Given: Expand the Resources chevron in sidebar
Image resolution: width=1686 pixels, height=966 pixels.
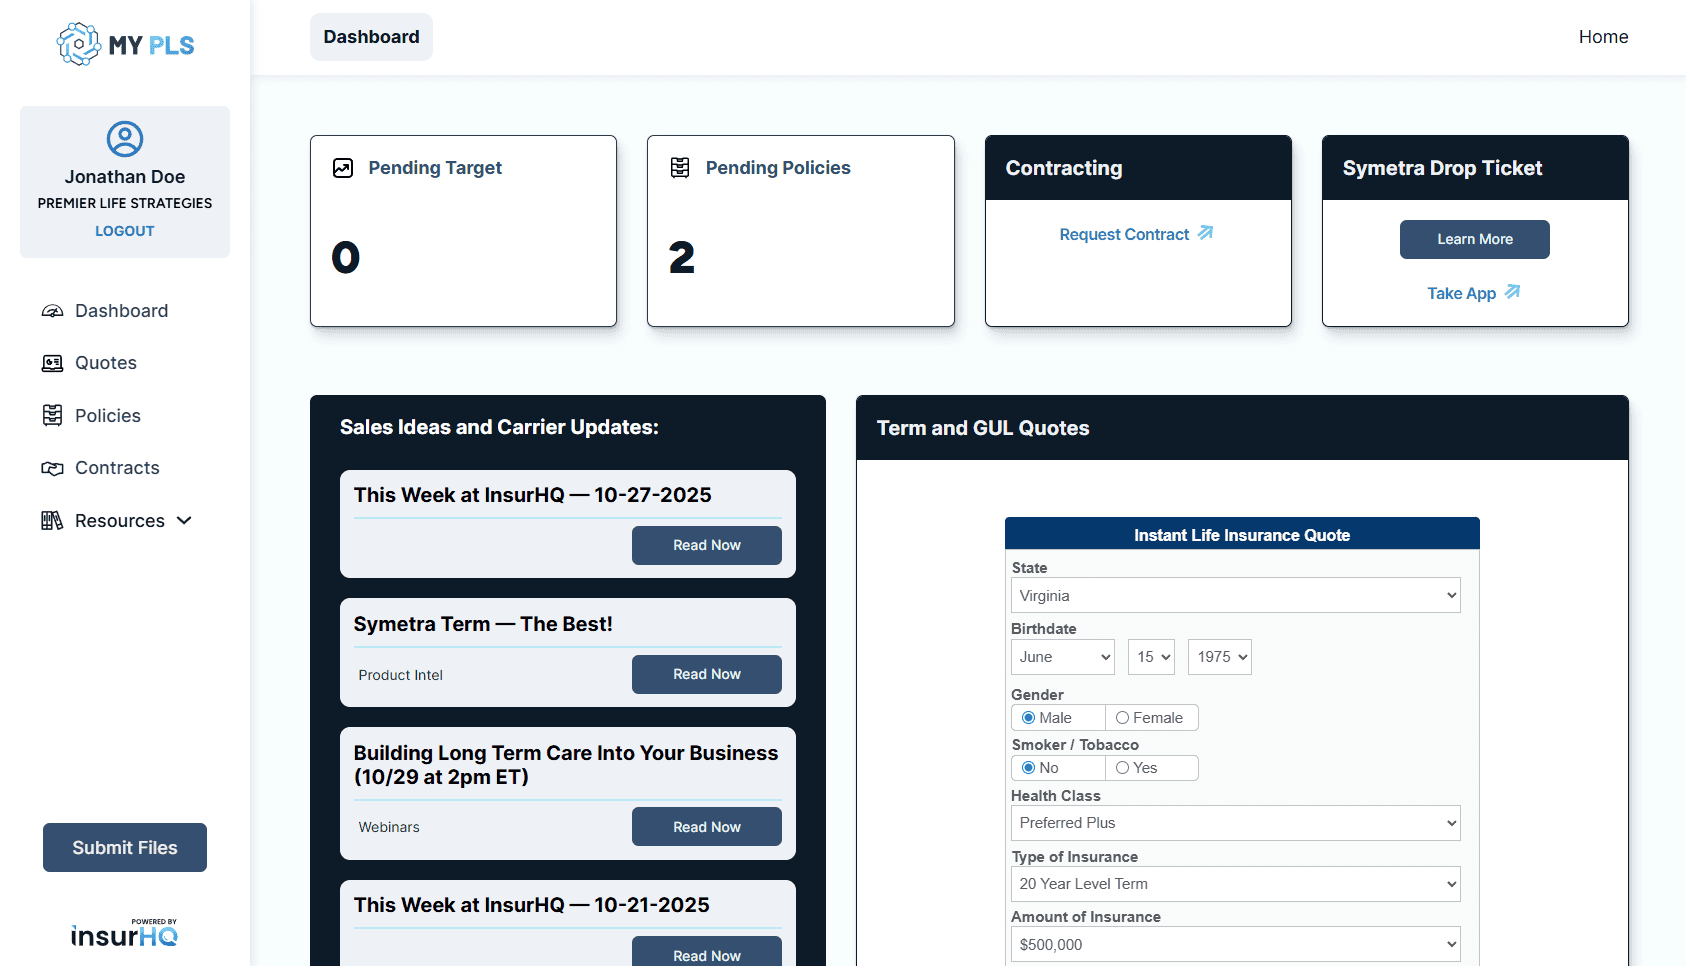Looking at the screenshot, I should (x=184, y=520).
